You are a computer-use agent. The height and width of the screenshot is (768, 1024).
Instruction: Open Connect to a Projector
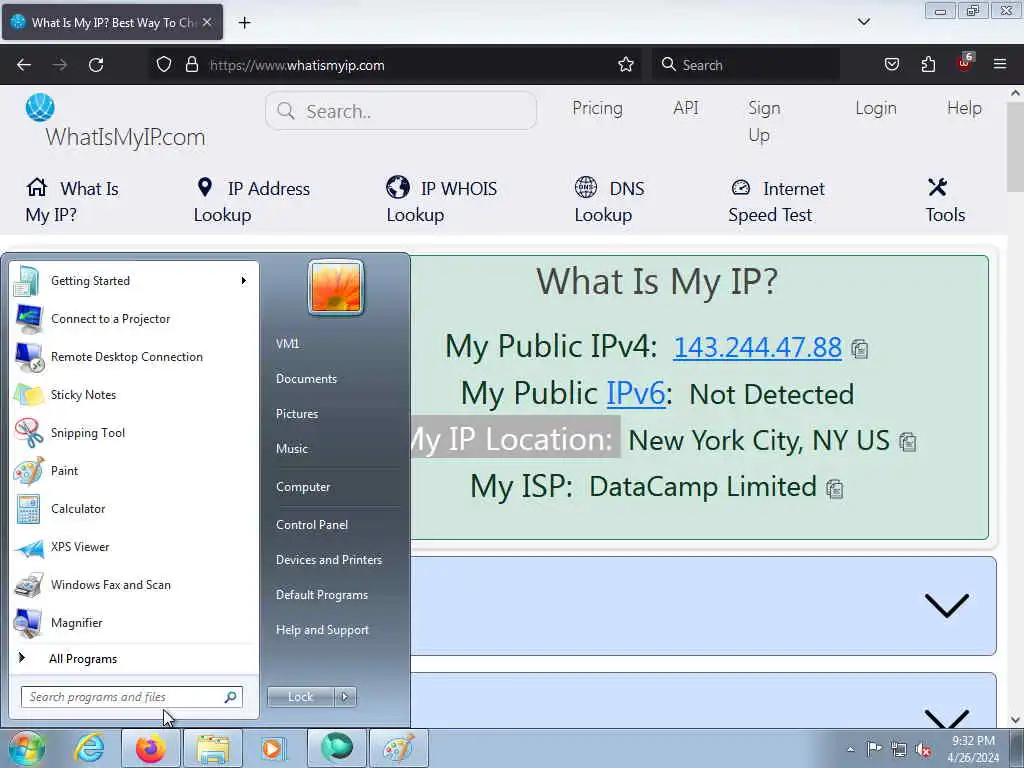point(134,319)
